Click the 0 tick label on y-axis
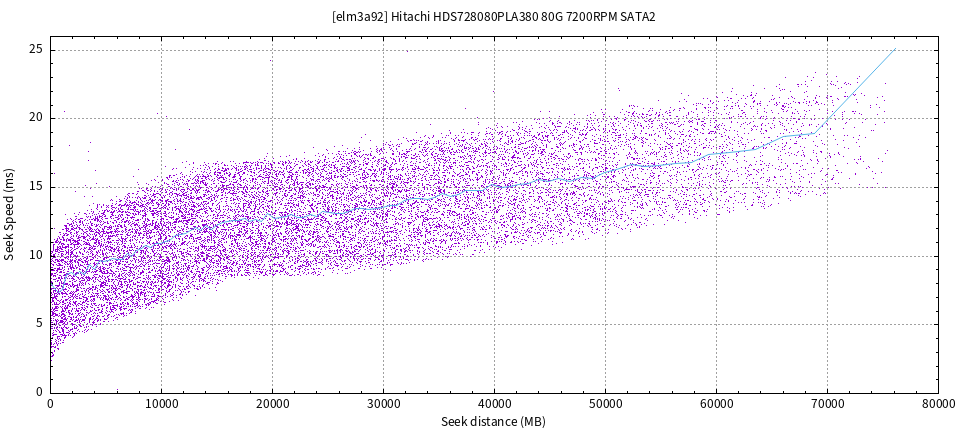Screen dimensions: 960x432 tap(39, 392)
